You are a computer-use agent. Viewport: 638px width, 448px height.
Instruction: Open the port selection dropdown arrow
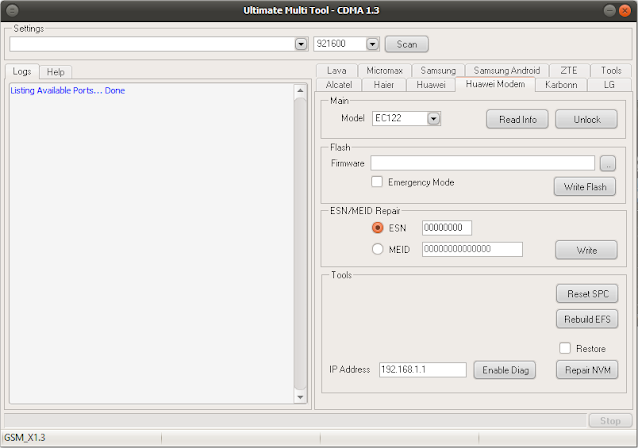[x=301, y=44]
